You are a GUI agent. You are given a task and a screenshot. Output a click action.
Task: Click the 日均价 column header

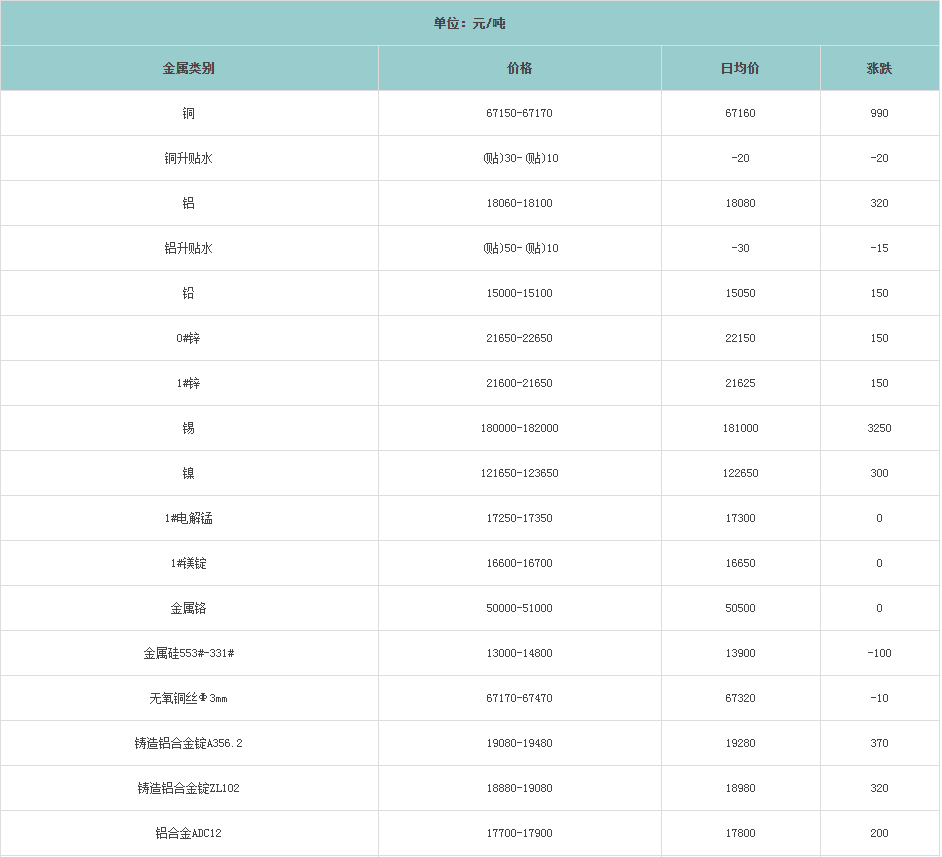pyautogui.click(x=740, y=69)
